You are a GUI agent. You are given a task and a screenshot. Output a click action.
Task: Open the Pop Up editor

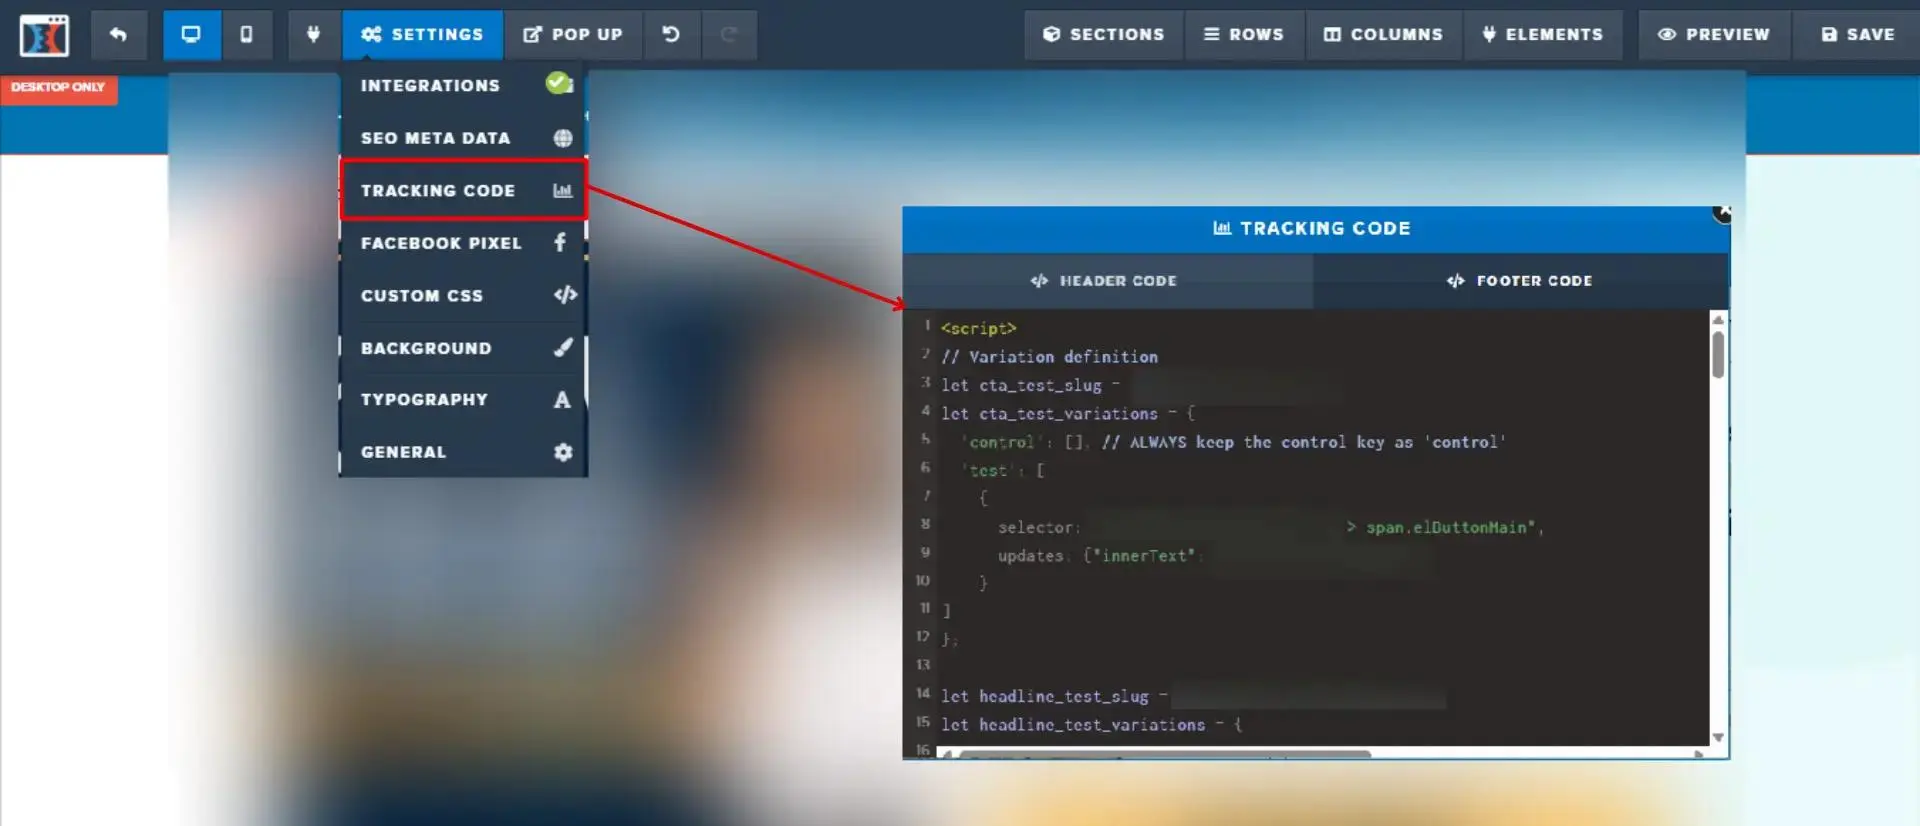(x=573, y=35)
